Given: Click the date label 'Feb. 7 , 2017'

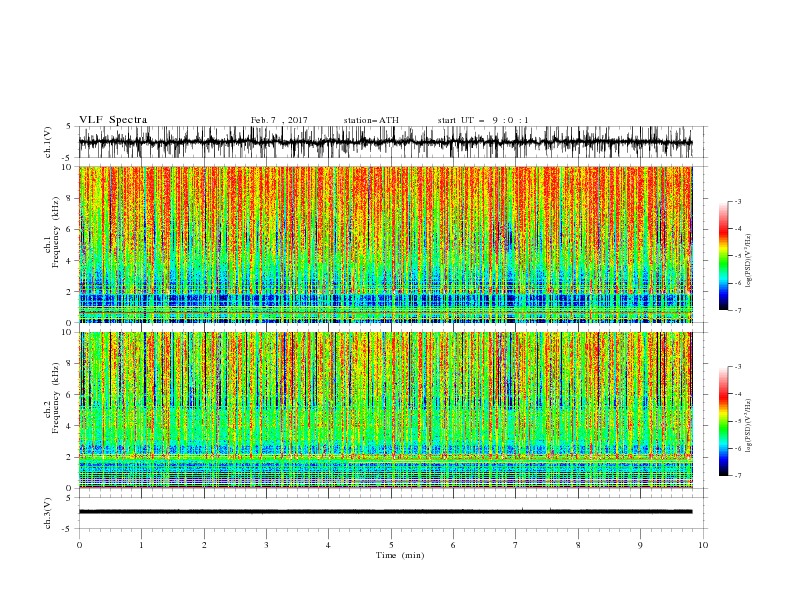Looking at the screenshot, I should click(x=279, y=120).
